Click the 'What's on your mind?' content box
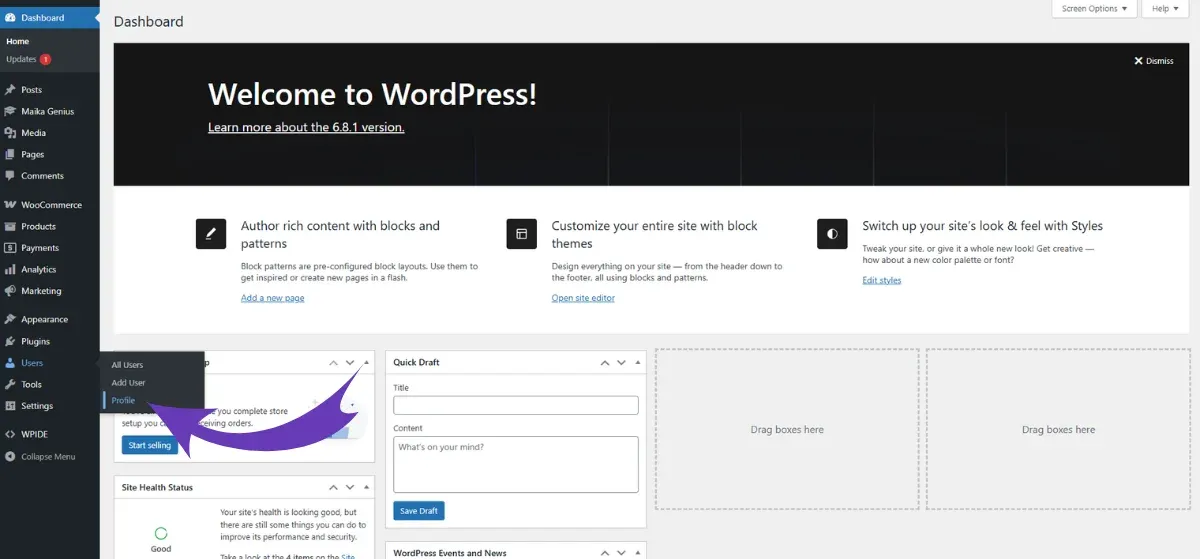The width and height of the screenshot is (1200, 559). 516,464
